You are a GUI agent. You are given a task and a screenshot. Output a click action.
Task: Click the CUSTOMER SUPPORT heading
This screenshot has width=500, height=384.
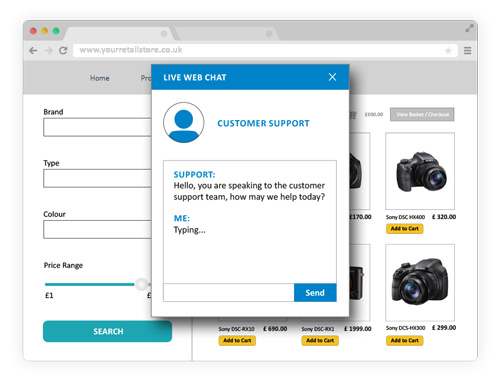pyautogui.click(x=263, y=123)
